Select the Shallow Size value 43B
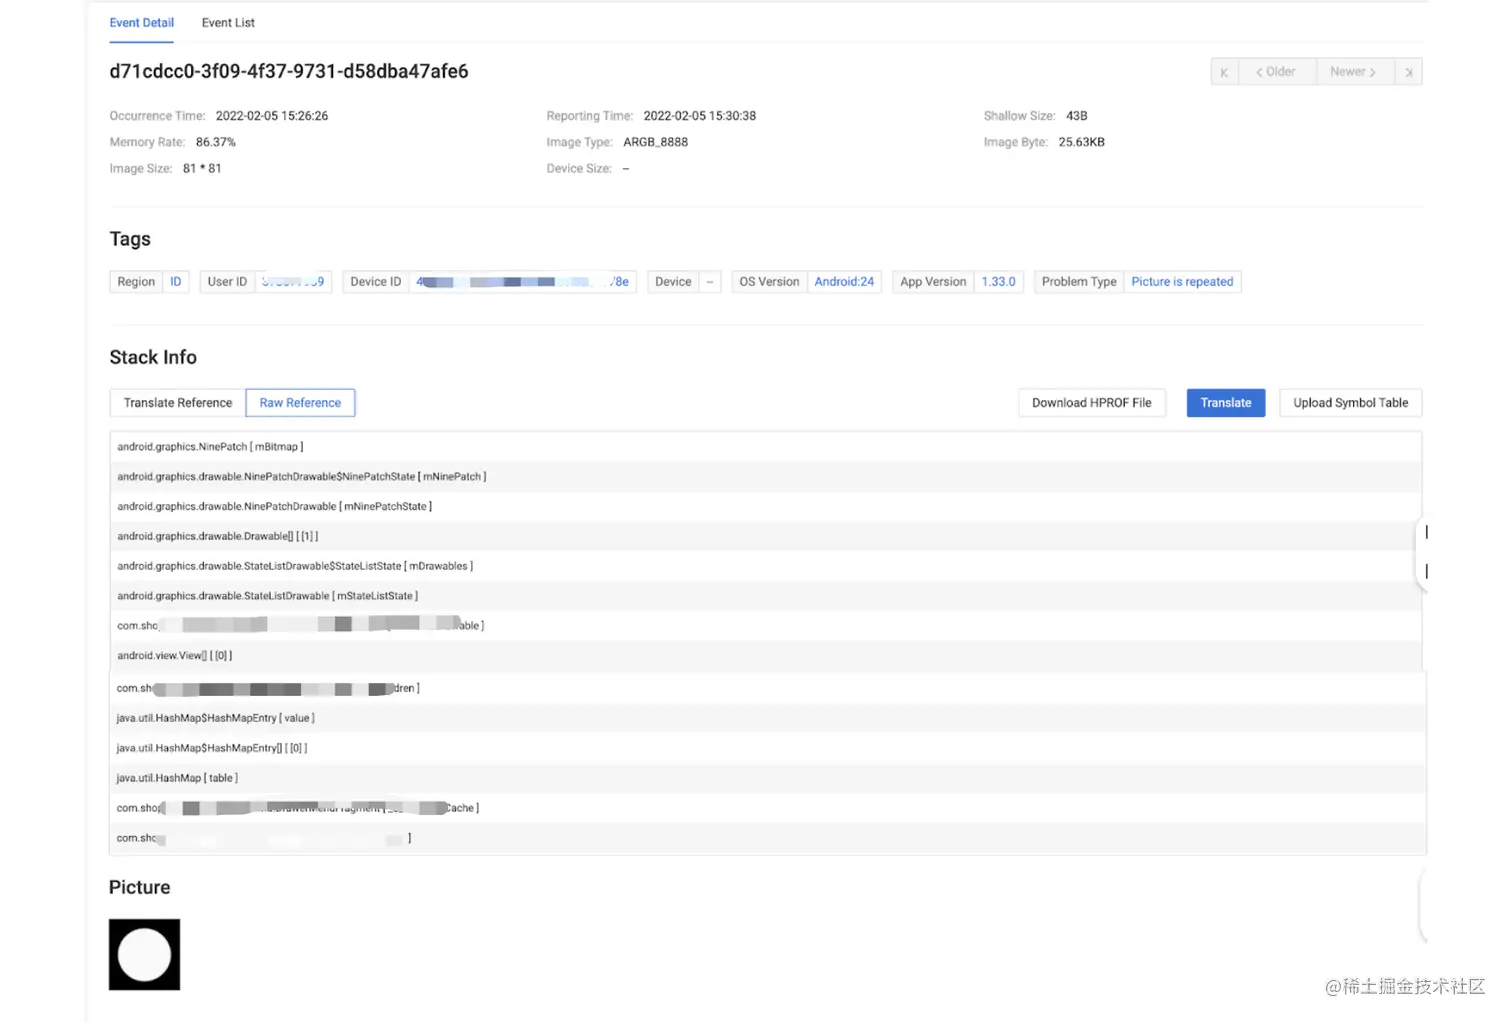The image size is (1512, 1023). [x=1076, y=116]
